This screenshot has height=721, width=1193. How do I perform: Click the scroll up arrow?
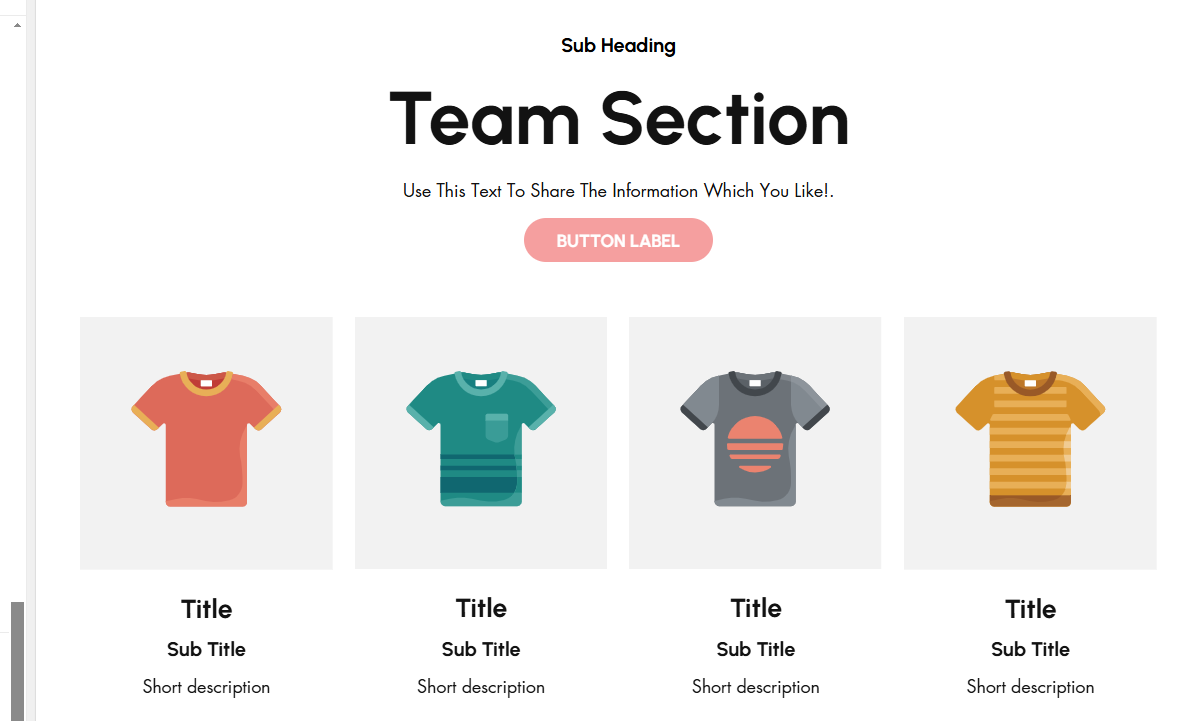pyautogui.click(x=17, y=24)
